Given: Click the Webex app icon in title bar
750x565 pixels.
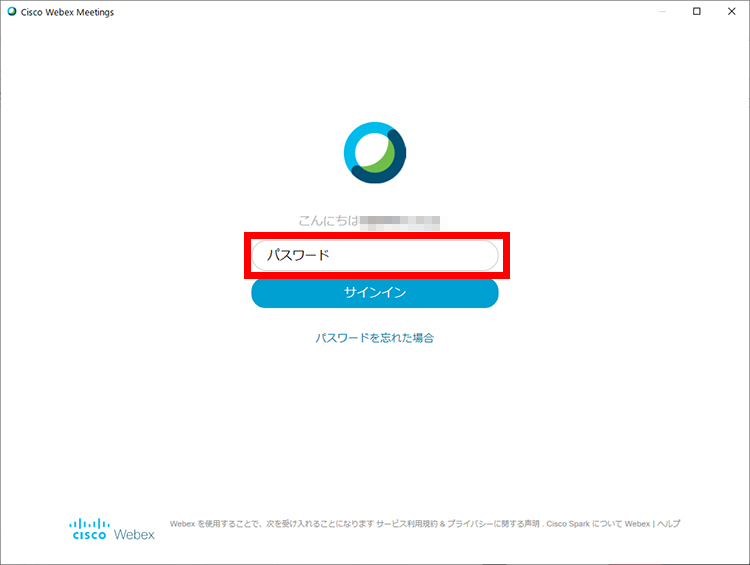Looking at the screenshot, I should (x=12, y=11).
